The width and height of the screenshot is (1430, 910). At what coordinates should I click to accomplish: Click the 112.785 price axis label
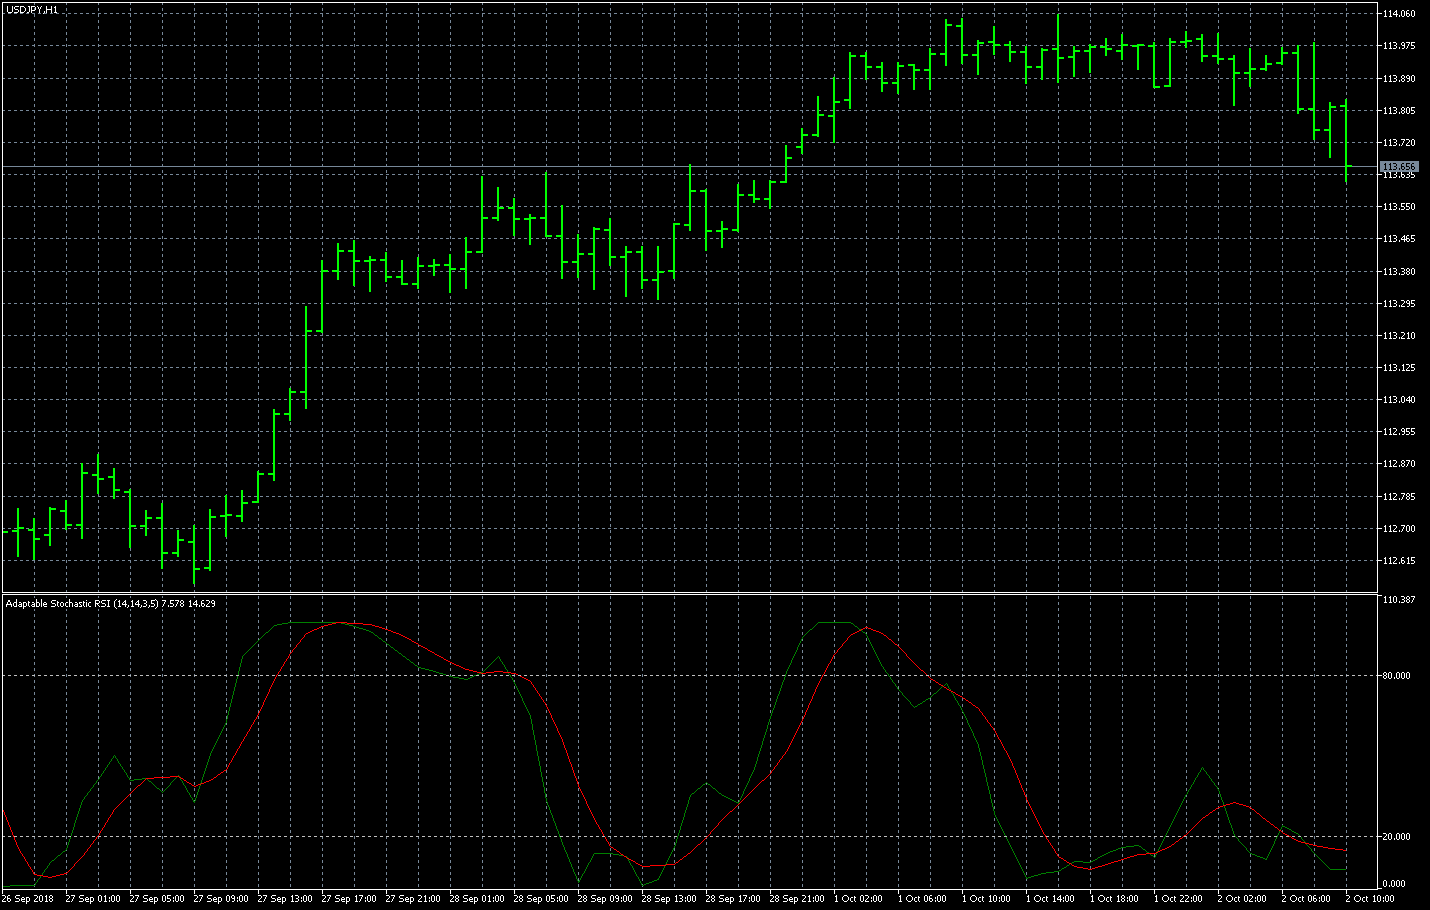coord(1399,497)
